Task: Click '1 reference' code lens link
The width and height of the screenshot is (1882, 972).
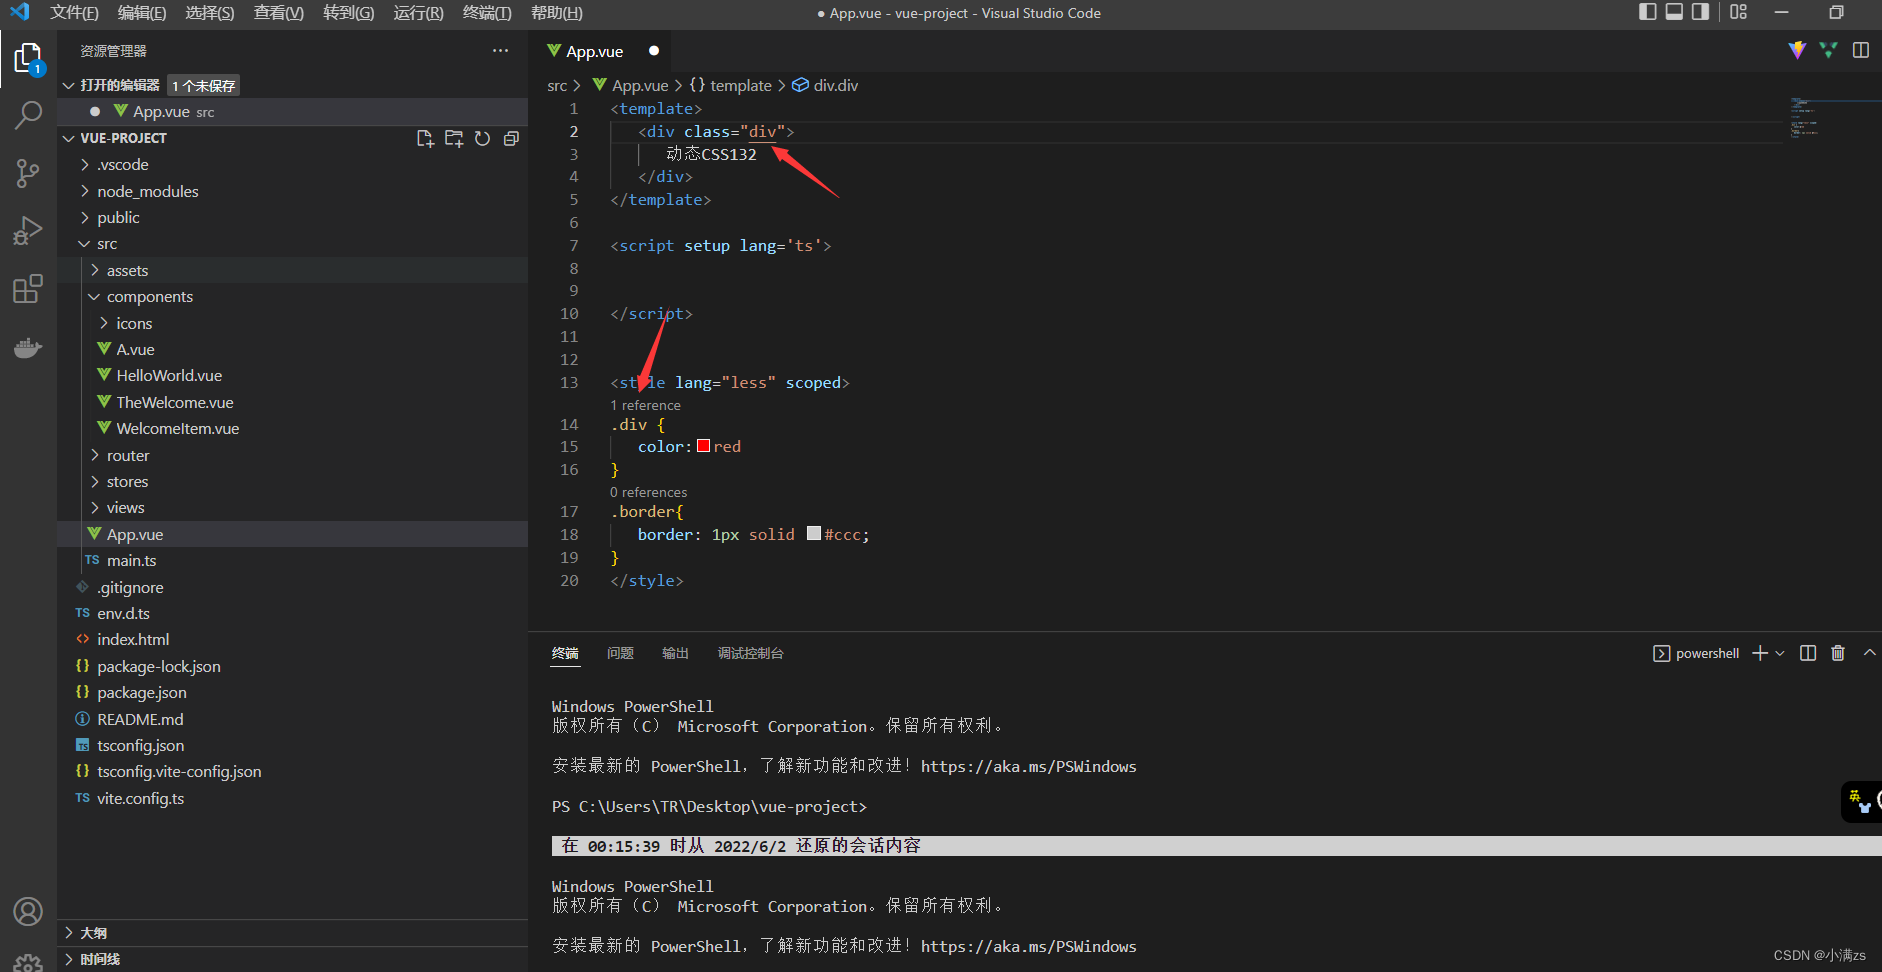Action: pos(646,405)
